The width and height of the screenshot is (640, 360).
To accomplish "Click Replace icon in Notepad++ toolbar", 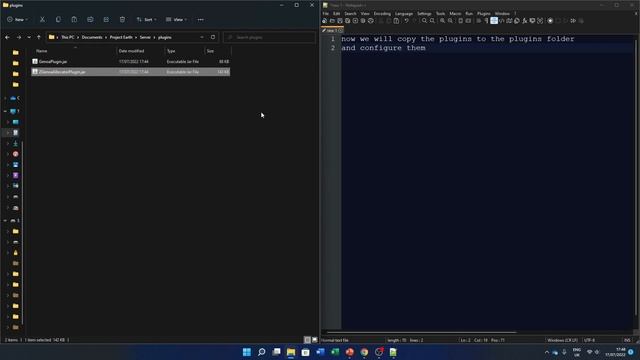I will [x=432, y=20].
